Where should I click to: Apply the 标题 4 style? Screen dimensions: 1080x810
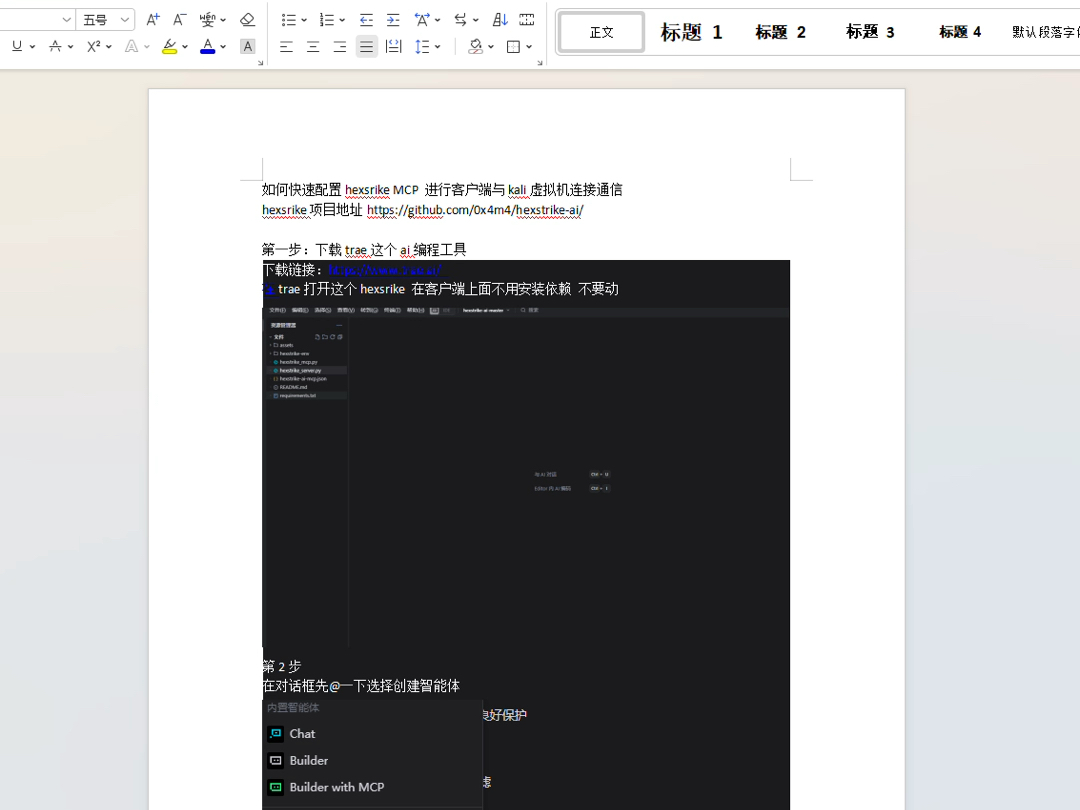pos(959,32)
